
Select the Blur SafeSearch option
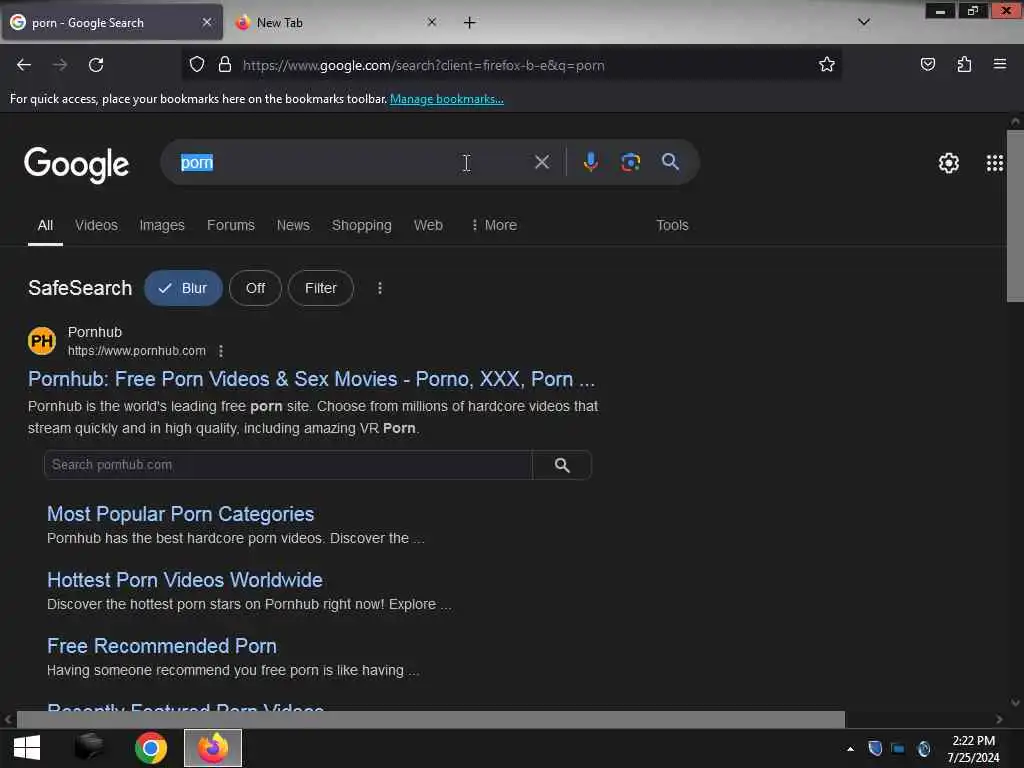pos(184,288)
